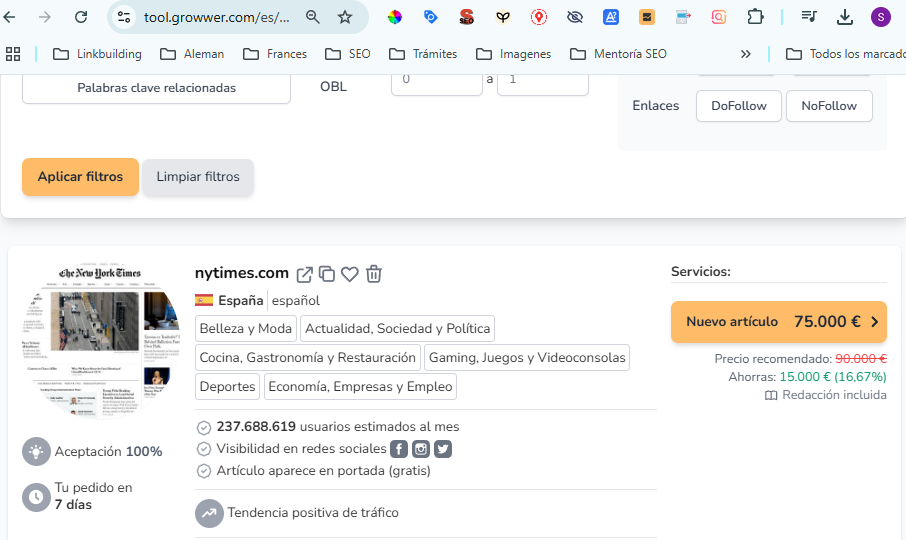Bookmark this page with the star icon
The height and width of the screenshot is (540, 906).
click(x=345, y=17)
